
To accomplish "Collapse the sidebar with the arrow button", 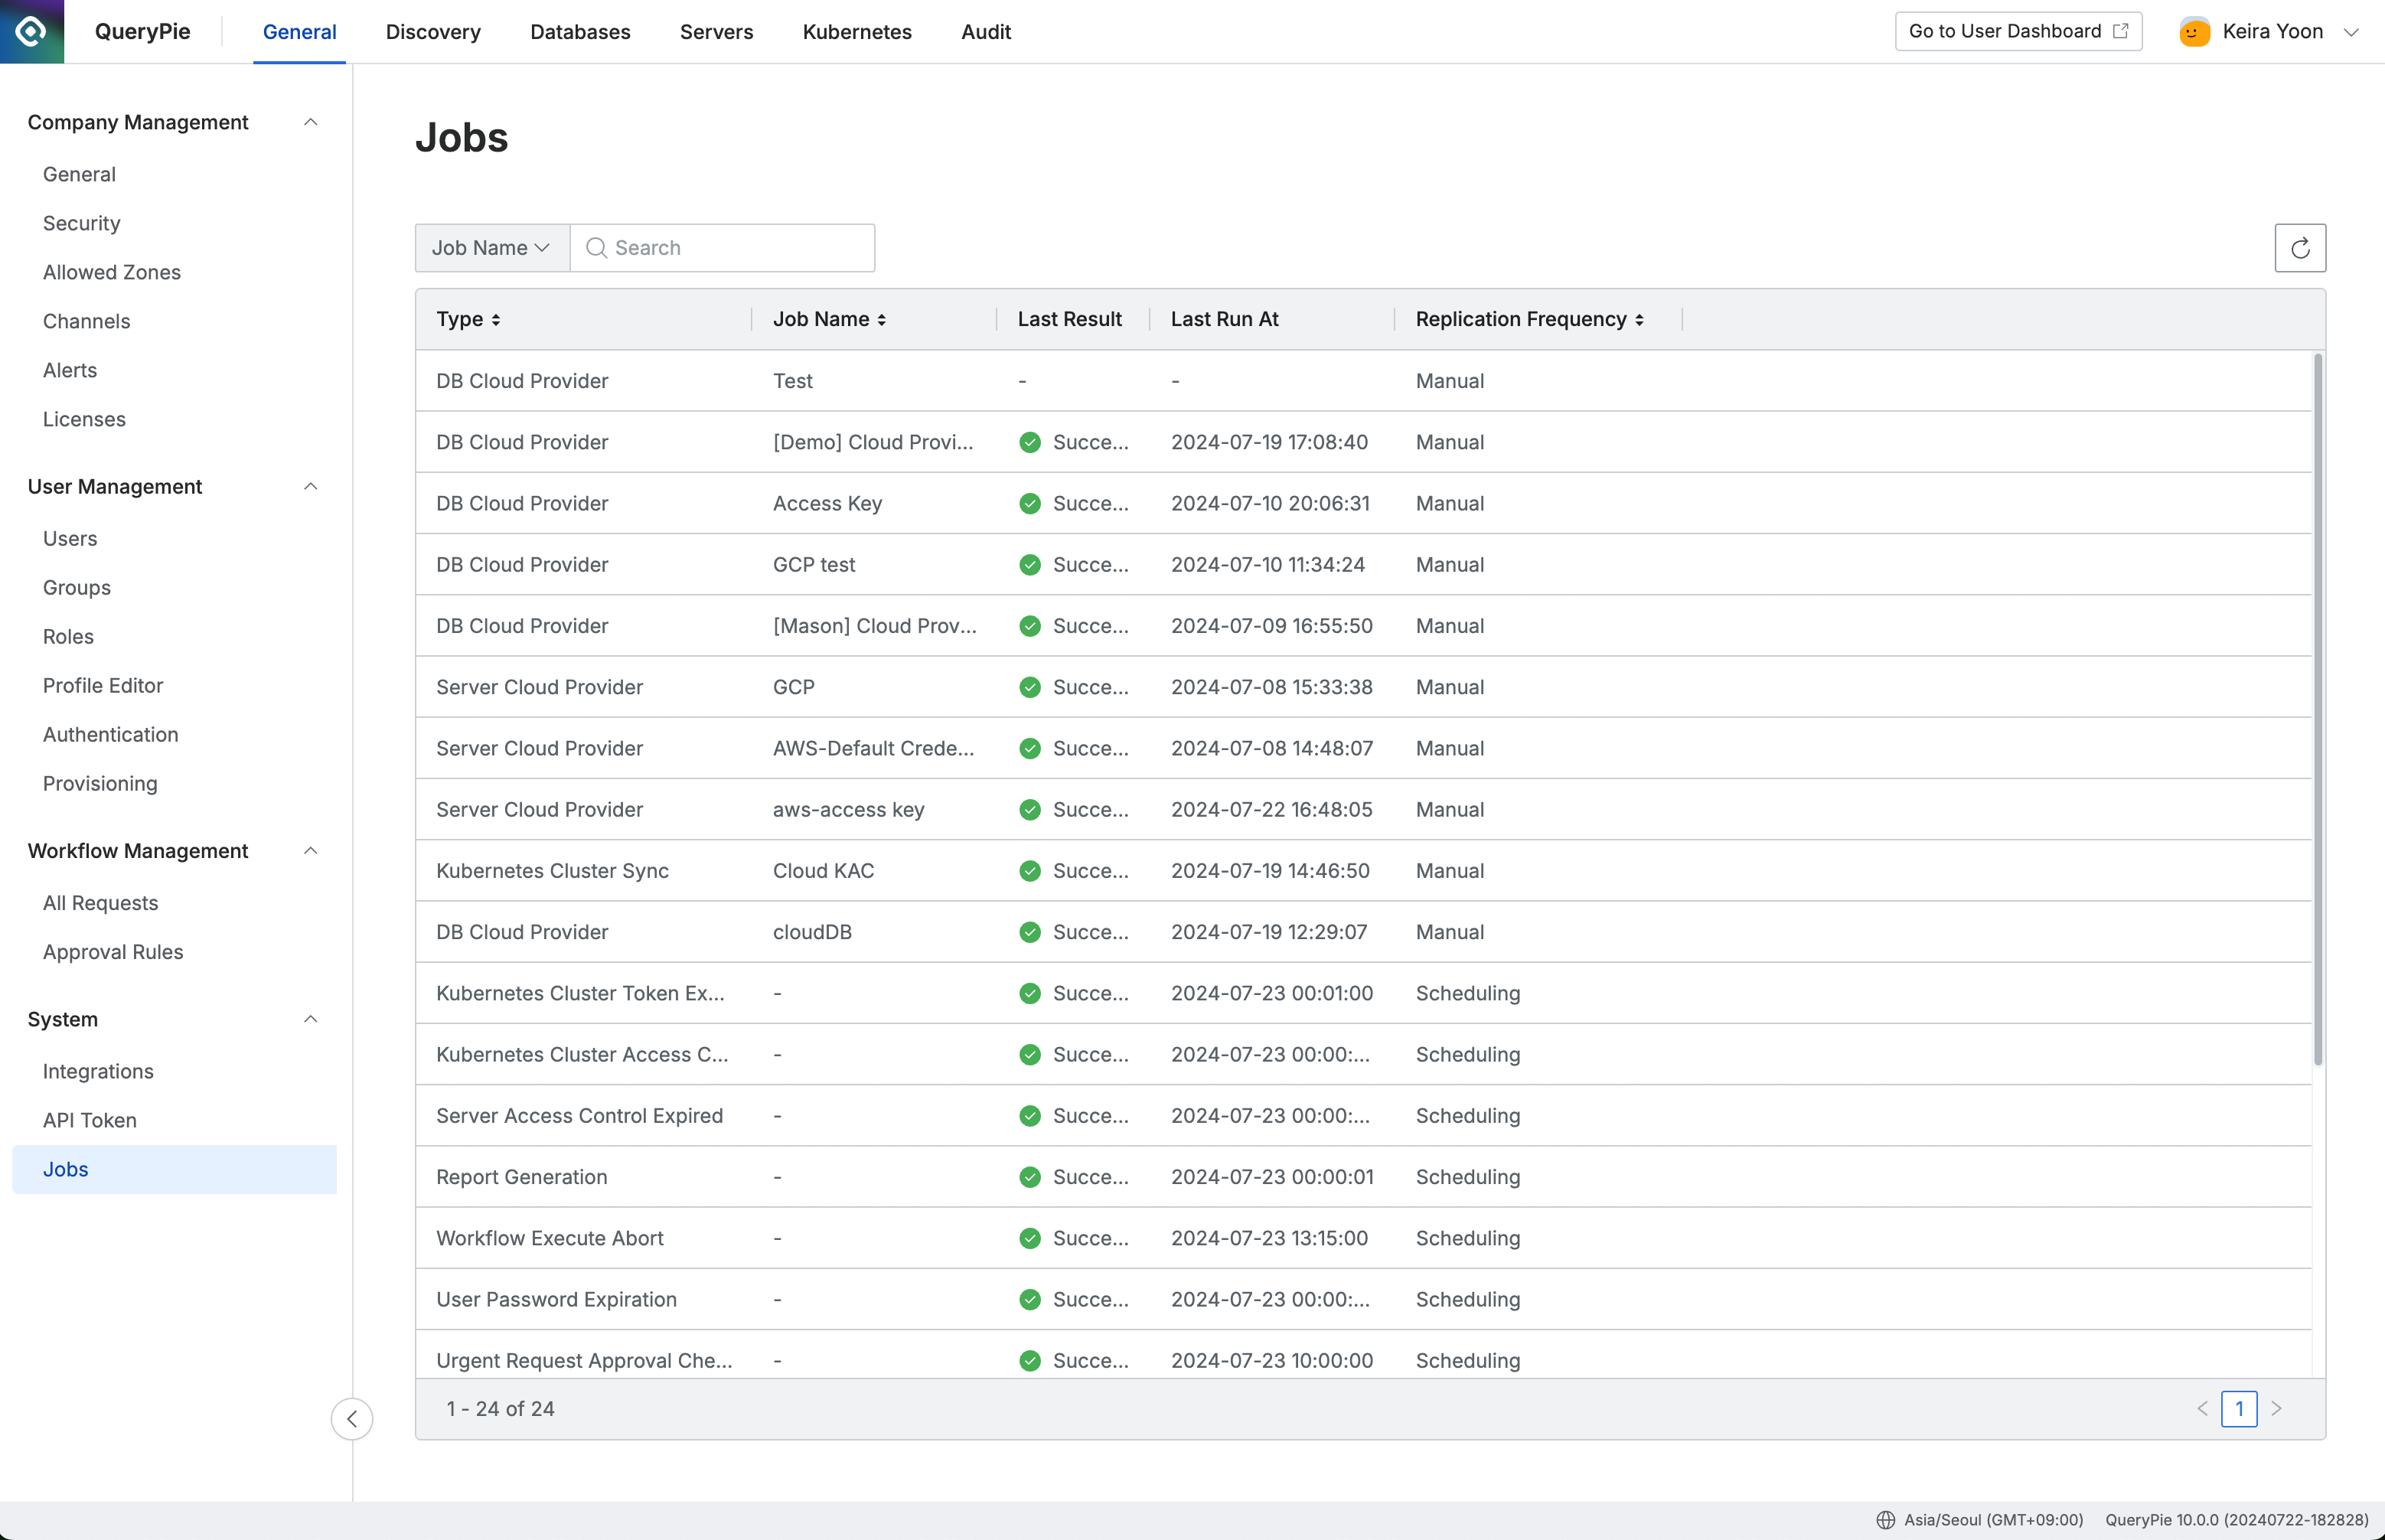I will [352, 1418].
